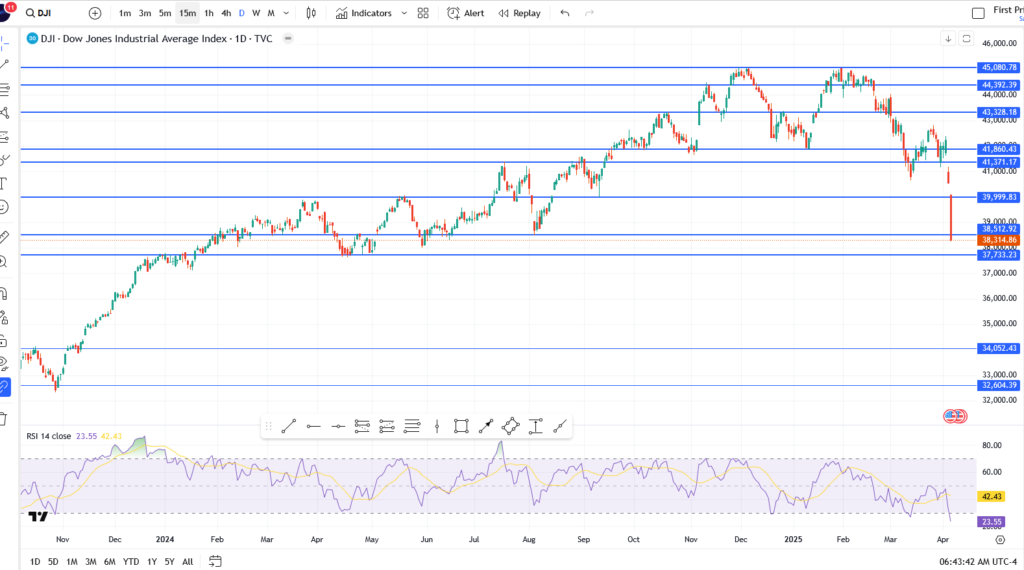Screen dimensions: 1024x570
Task: Open the go-to-date calendar icon
Action: (215, 561)
